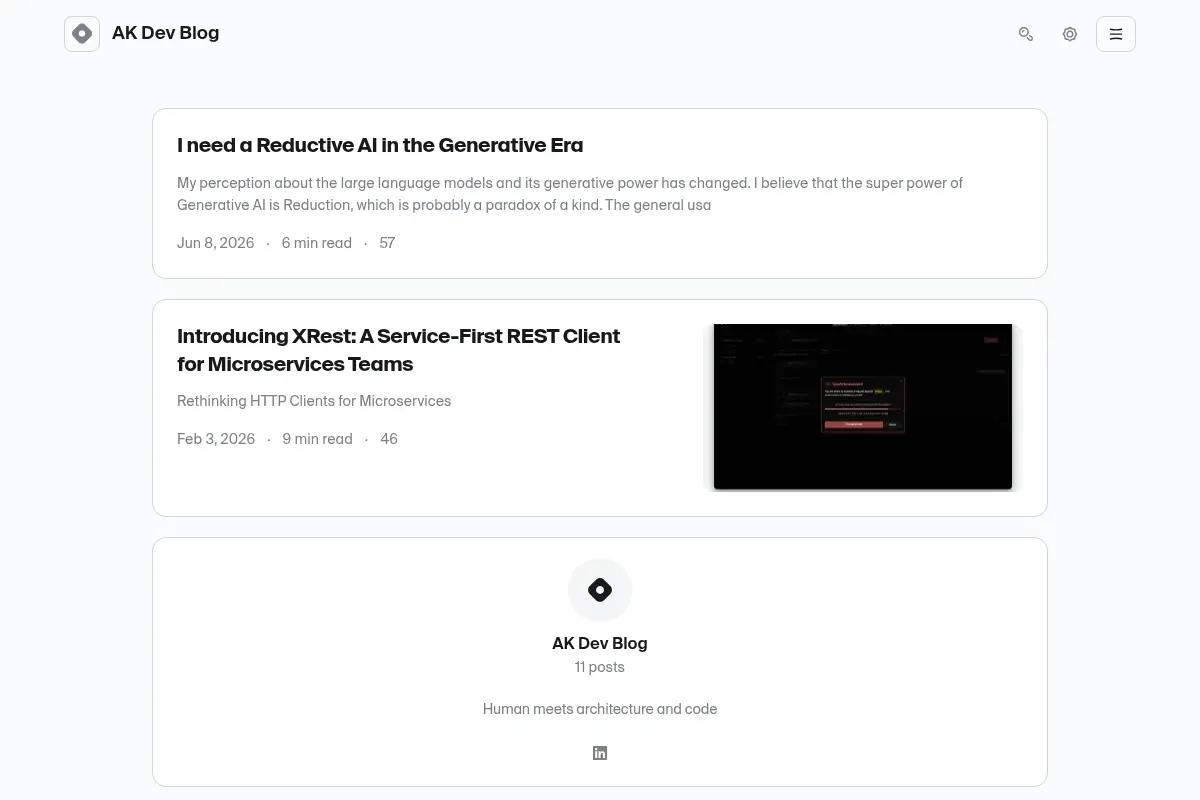Click the blog logo icon in header

pyautogui.click(x=82, y=34)
